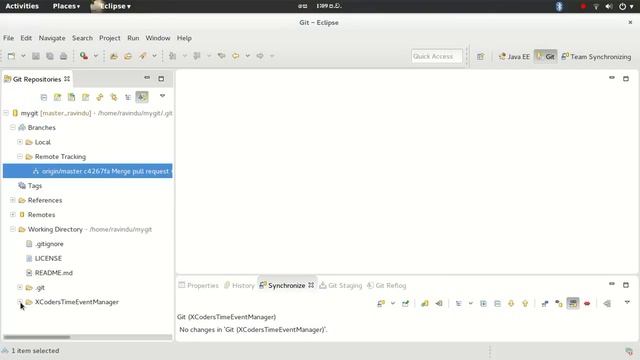Click the Print toolbar icon
Image resolution: width=640 pixels, height=360 pixels.
(63, 56)
